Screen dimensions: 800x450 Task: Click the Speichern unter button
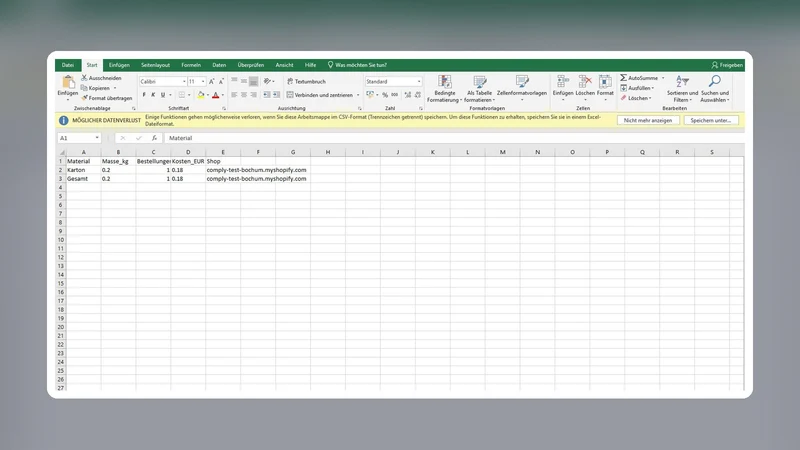pos(711,120)
